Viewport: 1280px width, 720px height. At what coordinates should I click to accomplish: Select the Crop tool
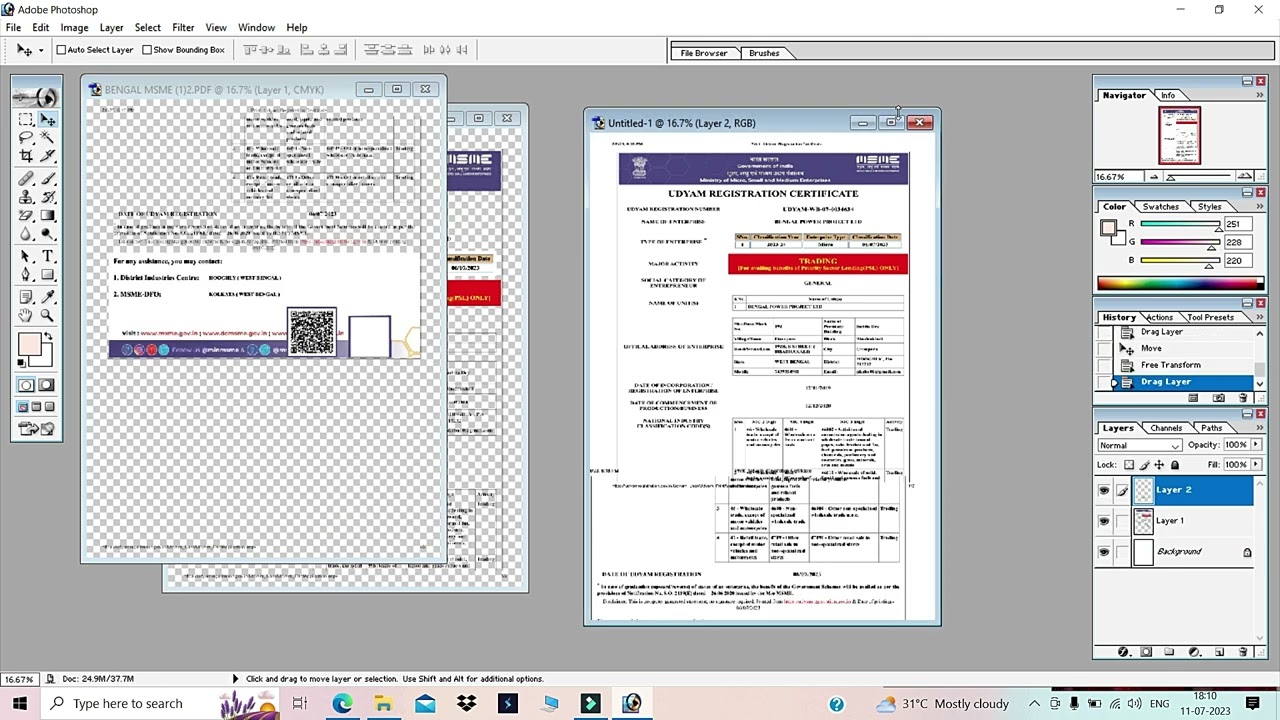click(25, 156)
